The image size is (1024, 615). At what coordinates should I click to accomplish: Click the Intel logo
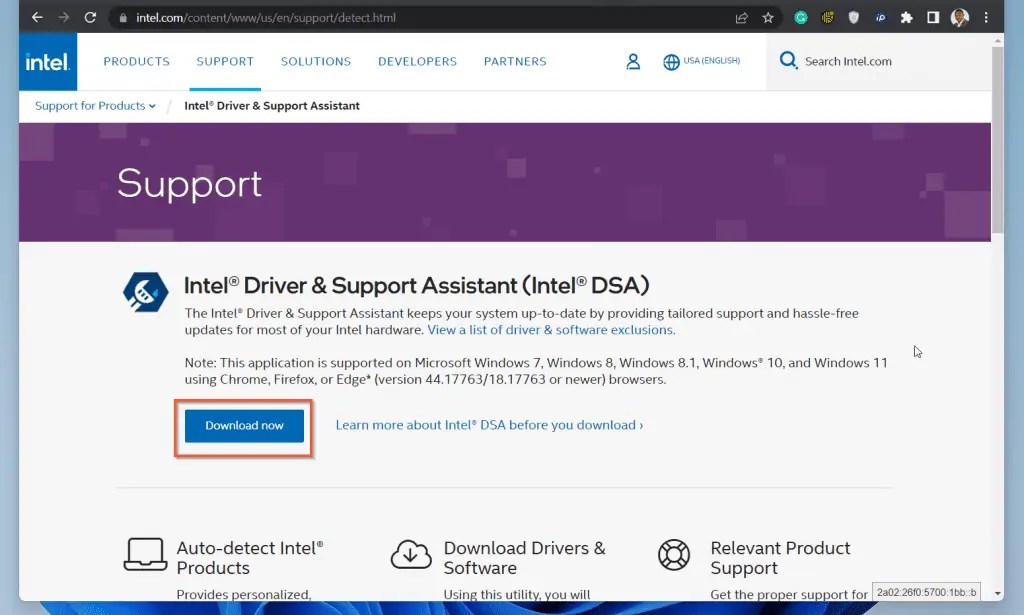click(x=47, y=61)
